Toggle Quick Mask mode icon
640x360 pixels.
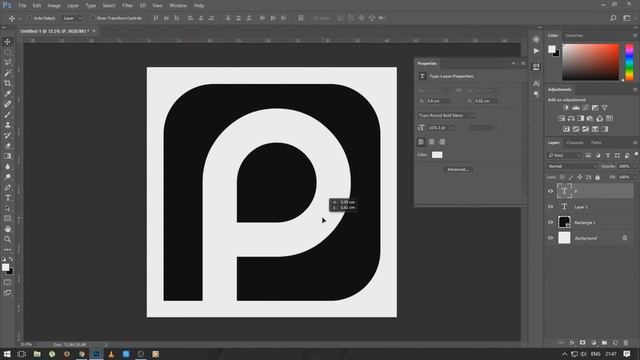coord(7,282)
